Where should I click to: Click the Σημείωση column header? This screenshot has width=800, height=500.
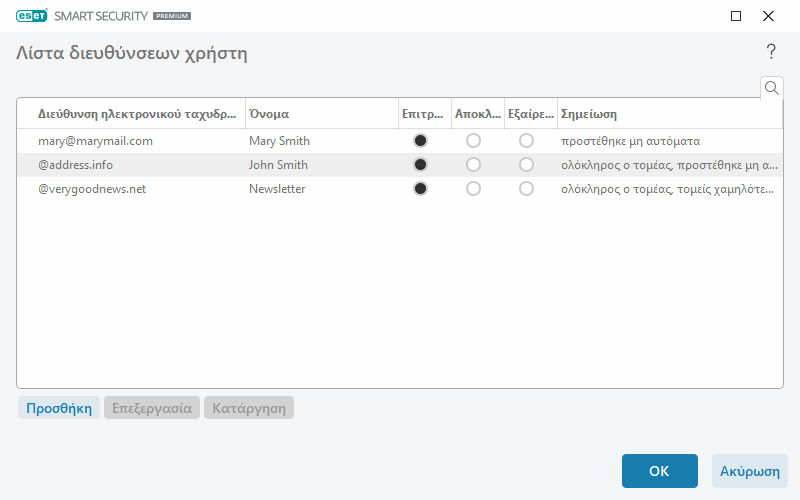(668, 114)
